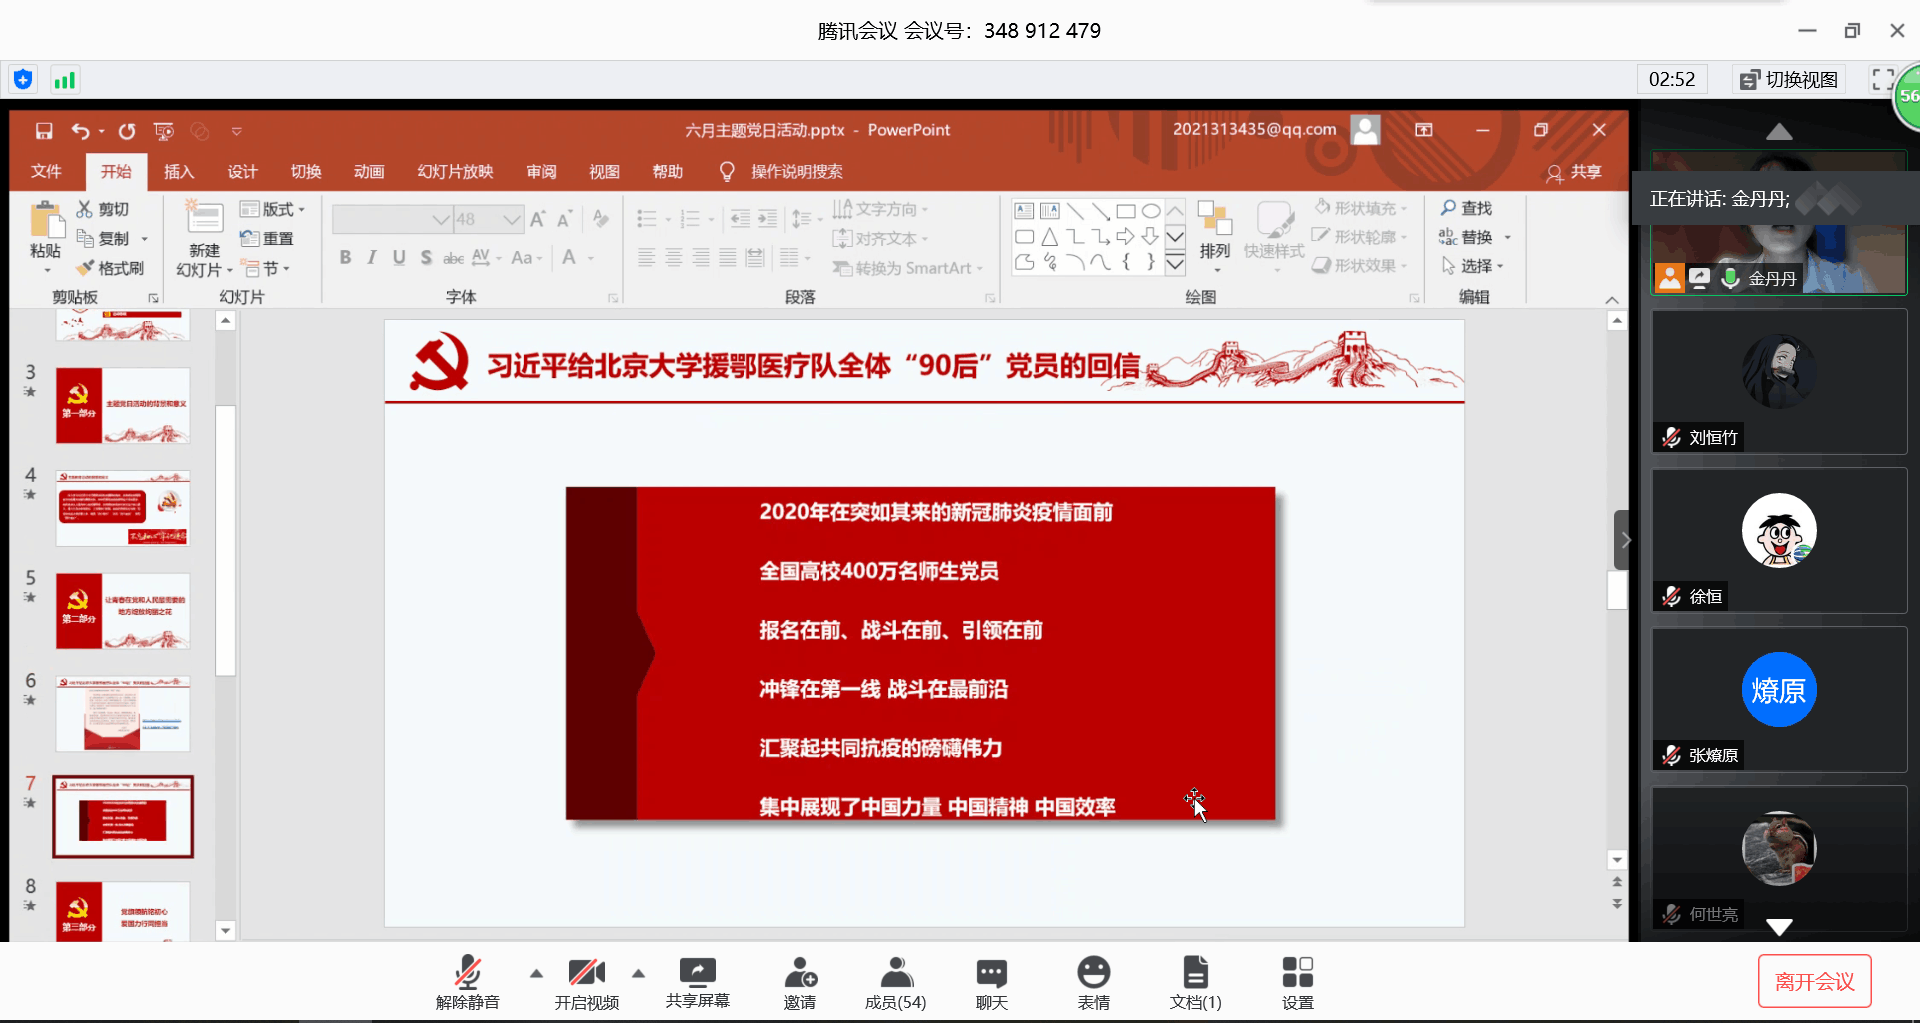Switch to Animations (动画) tab

point(369,171)
